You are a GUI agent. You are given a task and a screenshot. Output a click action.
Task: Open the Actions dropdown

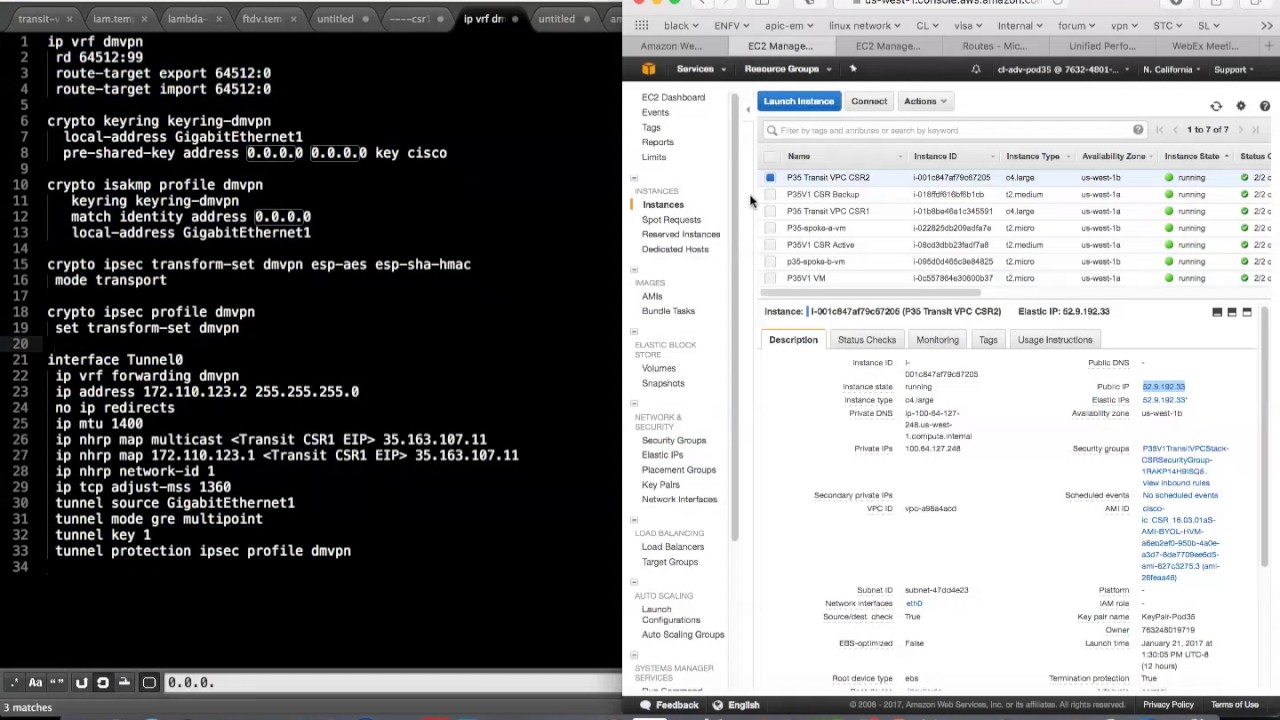point(925,101)
